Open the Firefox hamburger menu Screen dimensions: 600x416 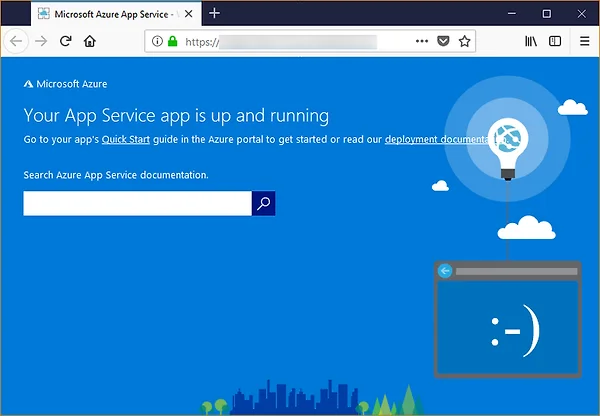[584, 41]
